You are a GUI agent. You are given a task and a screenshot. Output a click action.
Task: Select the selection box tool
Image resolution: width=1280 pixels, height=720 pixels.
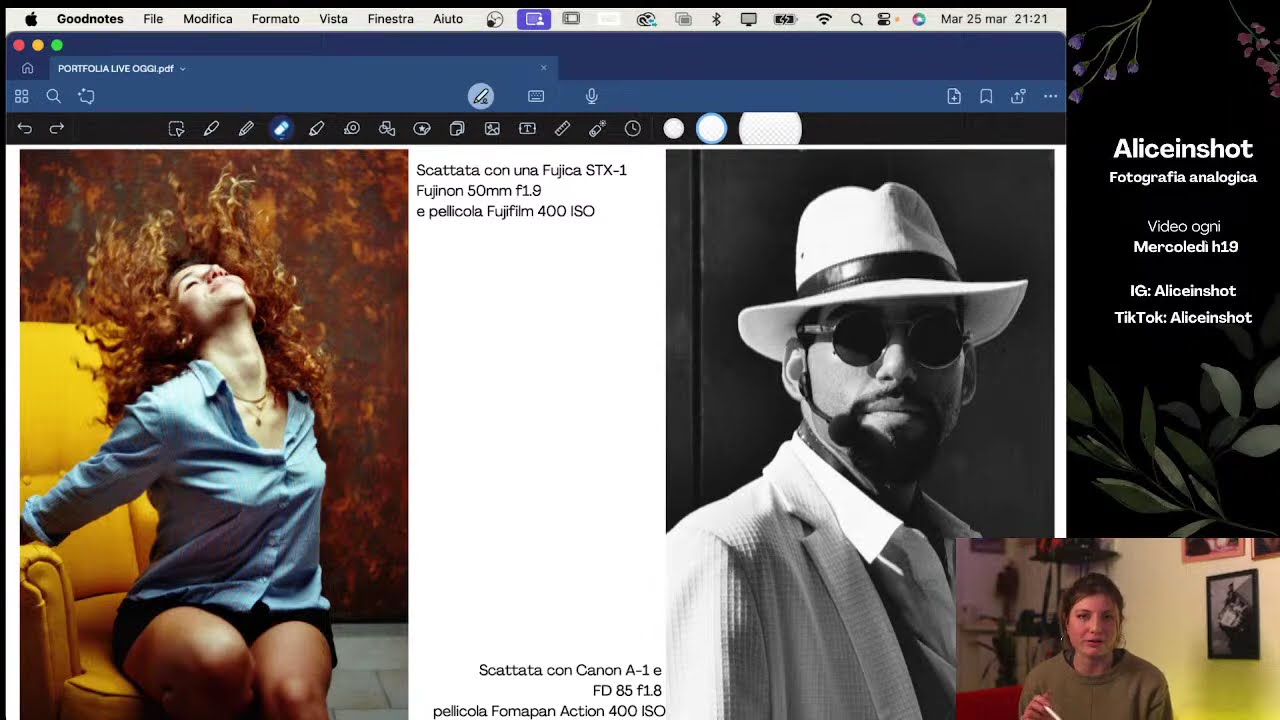click(176, 128)
